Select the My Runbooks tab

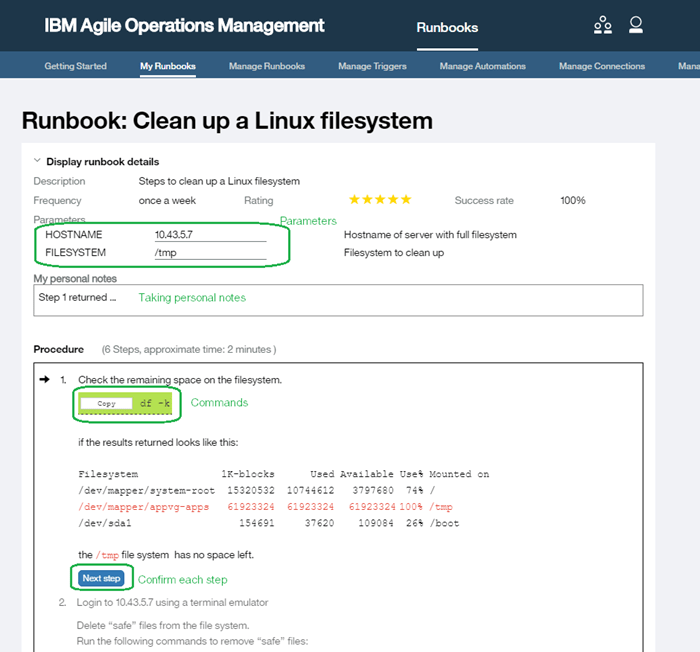168,66
